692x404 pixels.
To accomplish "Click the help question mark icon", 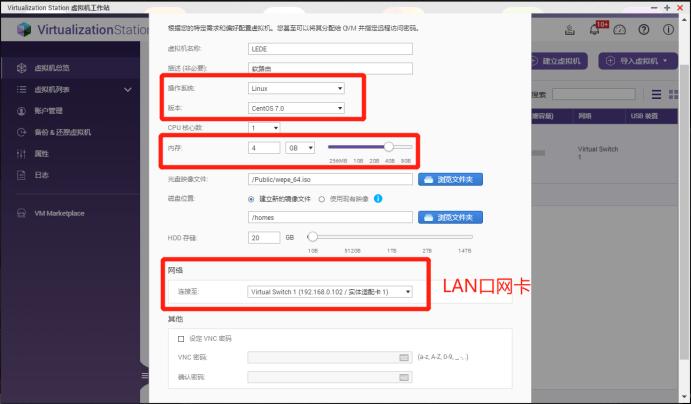I will click(x=644, y=30).
